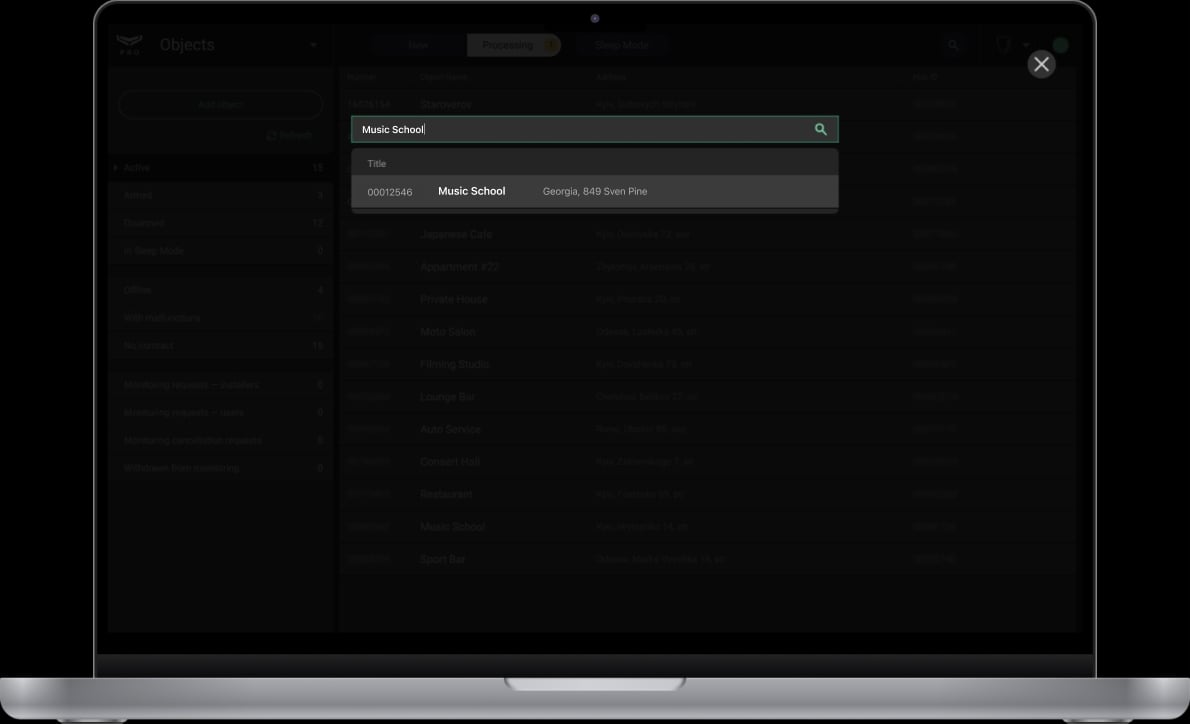
Task: Open dropdown arrow beside shield icon
Action: coord(1026,46)
